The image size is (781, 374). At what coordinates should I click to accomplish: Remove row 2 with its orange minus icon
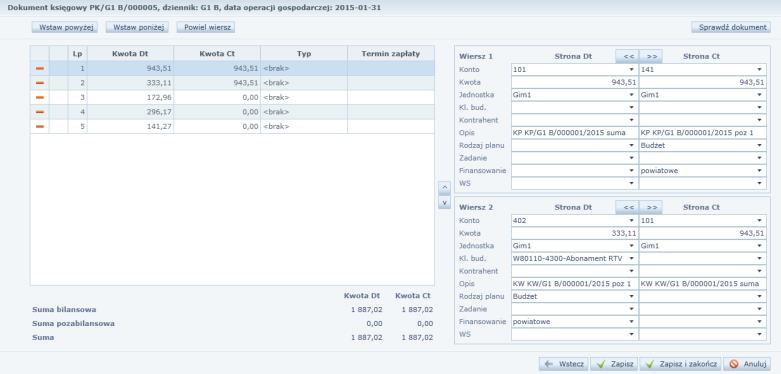(40, 83)
